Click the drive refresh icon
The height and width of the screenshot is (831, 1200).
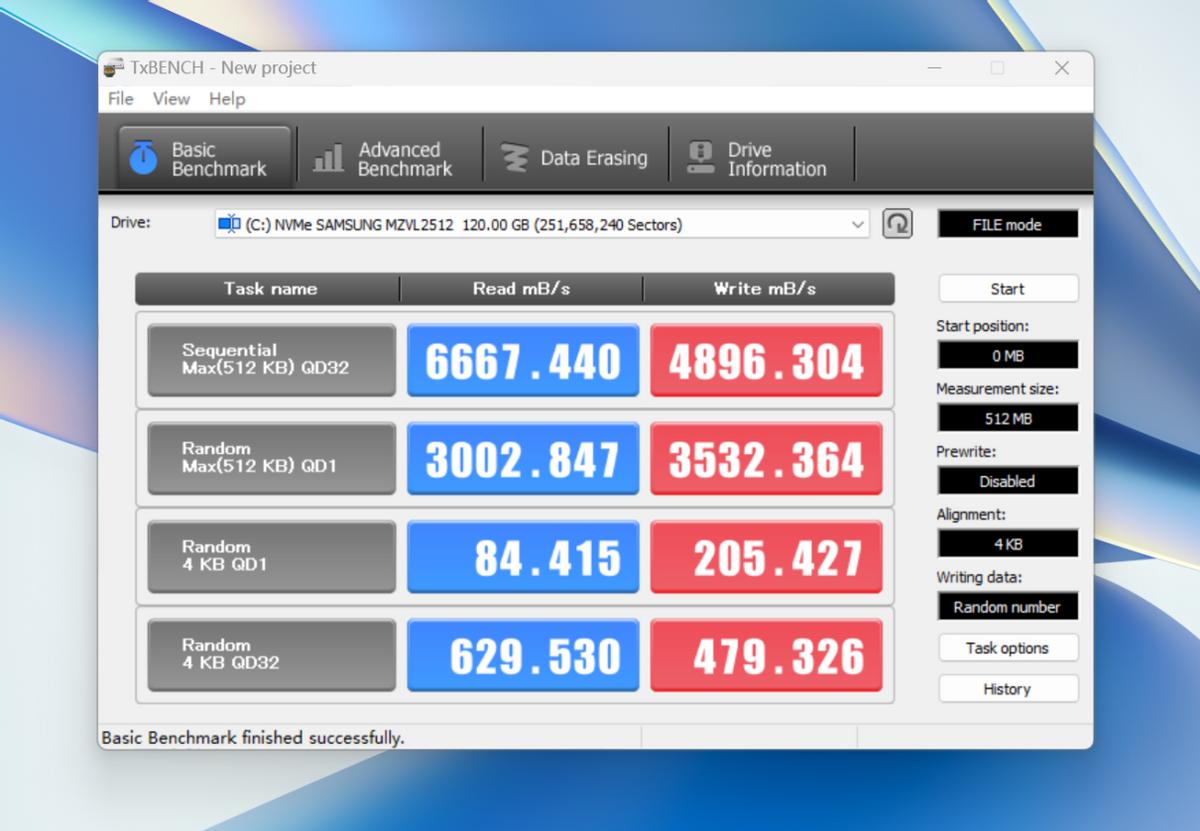pyautogui.click(x=897, y=223)
